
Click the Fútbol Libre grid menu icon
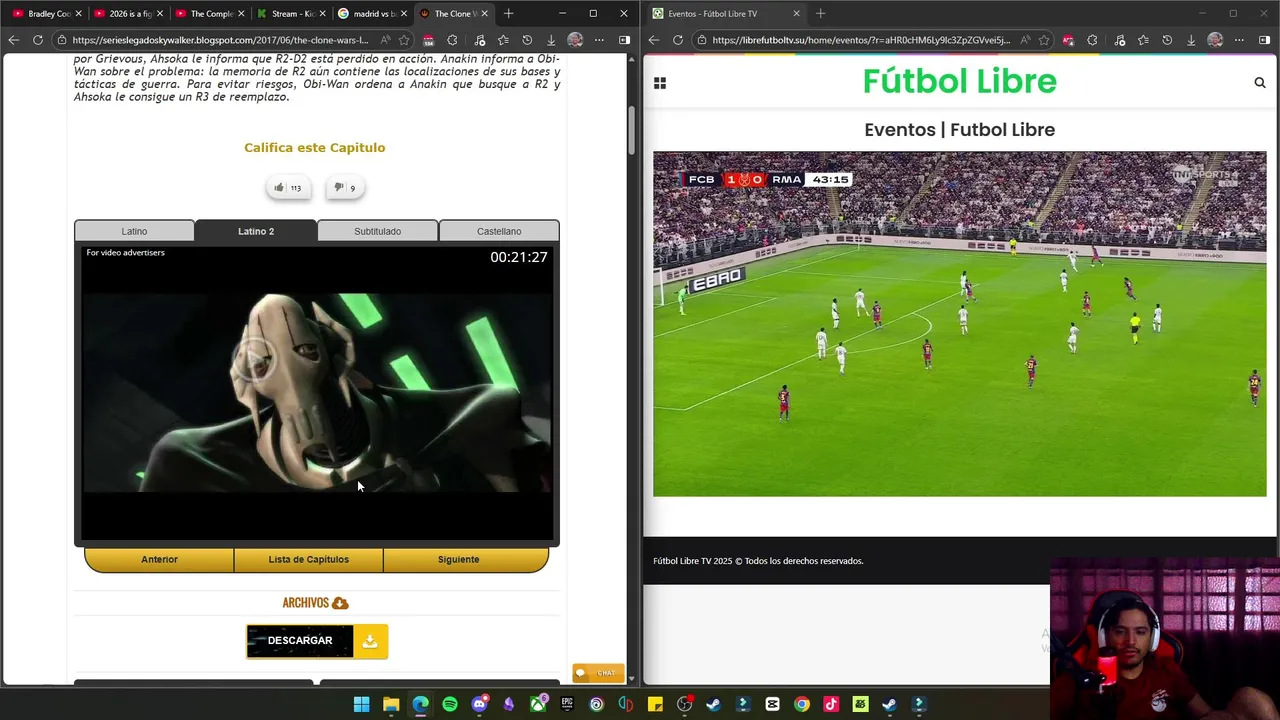[x=660, y=83]
